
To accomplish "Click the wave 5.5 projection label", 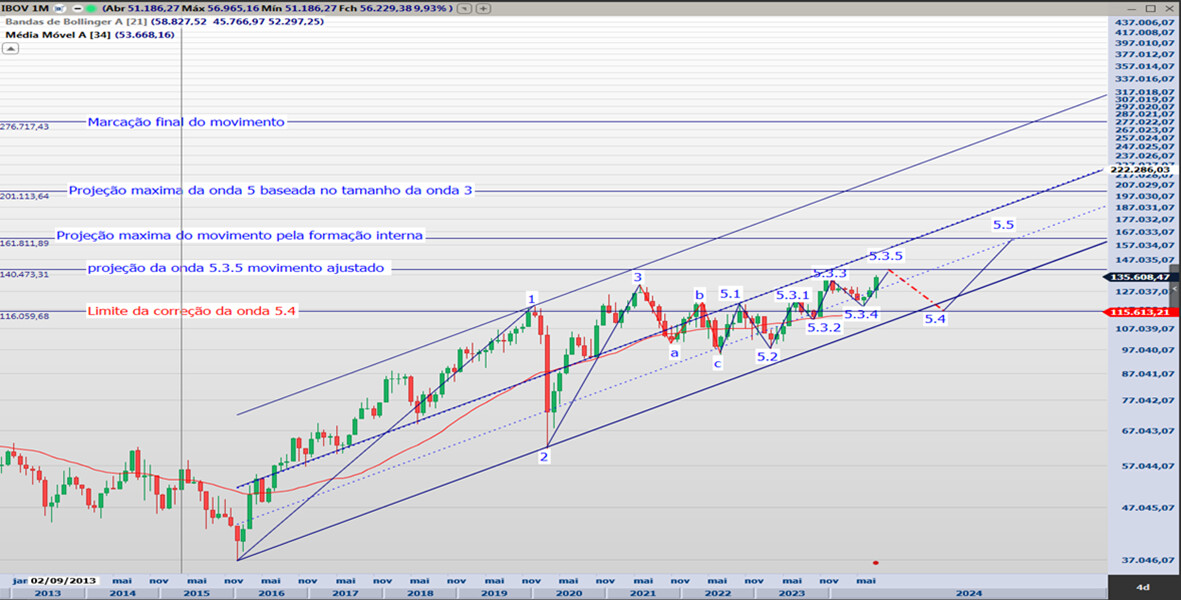I will click(1003, 225).
